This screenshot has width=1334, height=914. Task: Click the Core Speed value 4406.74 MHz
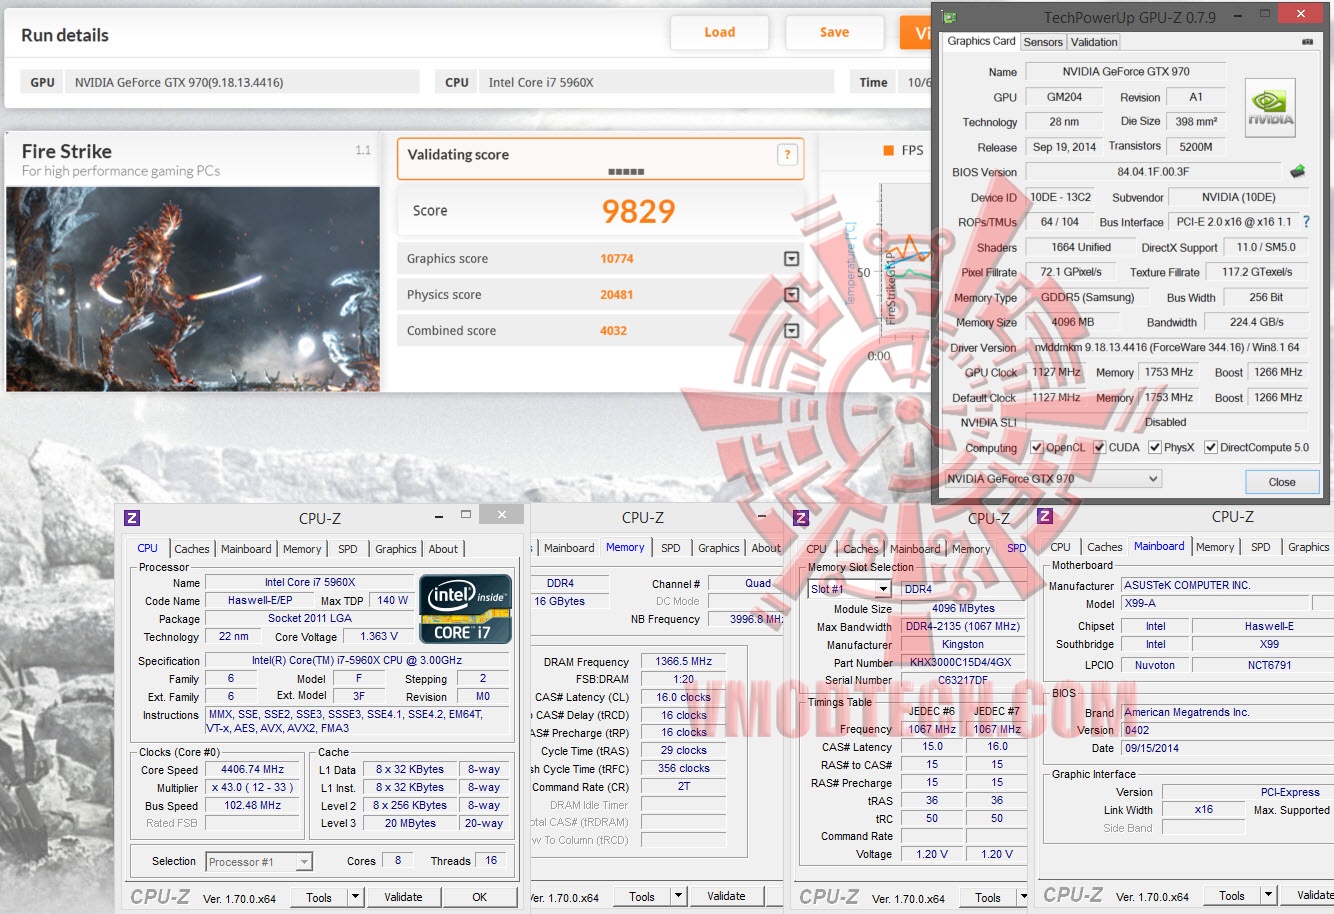pos(253,770)
